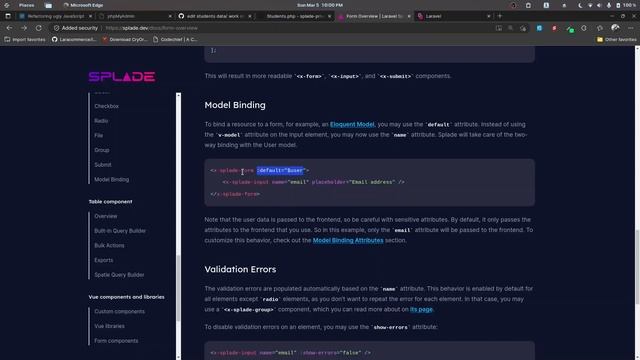Open Exports sidebar link
The width and height of the screenshot is (640, 360).
104,260
